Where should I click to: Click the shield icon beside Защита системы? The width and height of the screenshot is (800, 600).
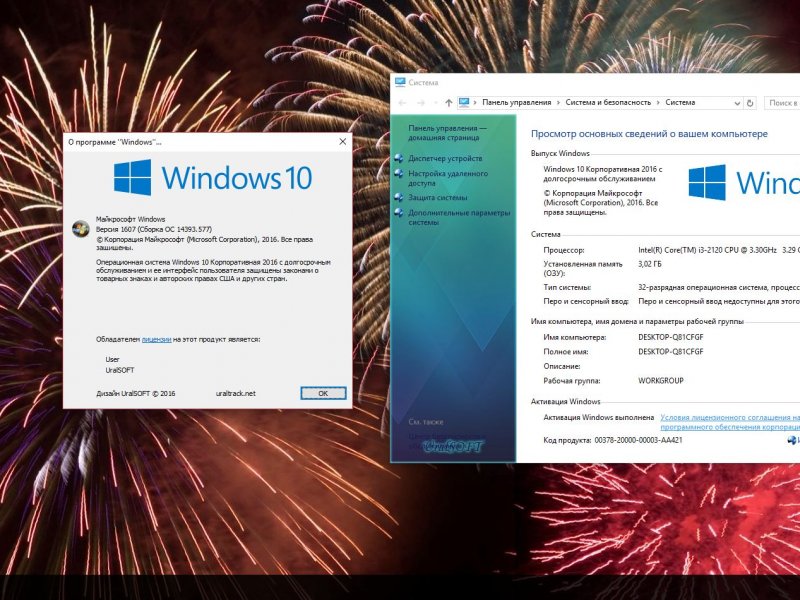[399, 197]
